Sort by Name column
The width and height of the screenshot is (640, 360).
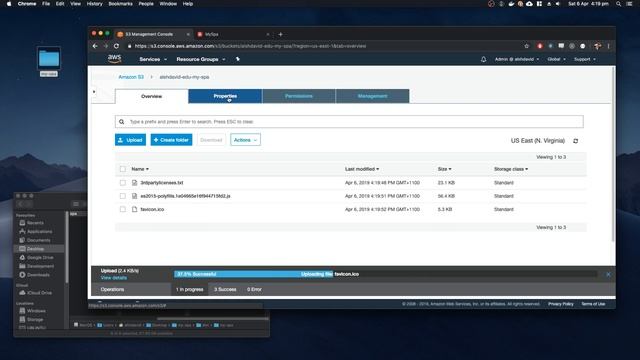coord(140,169)
